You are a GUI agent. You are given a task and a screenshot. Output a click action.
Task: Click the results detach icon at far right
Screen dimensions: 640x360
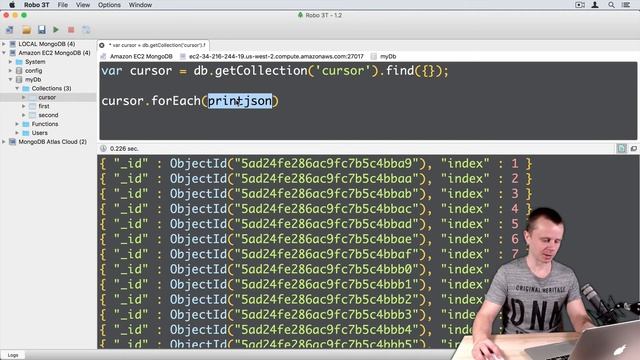633,149
